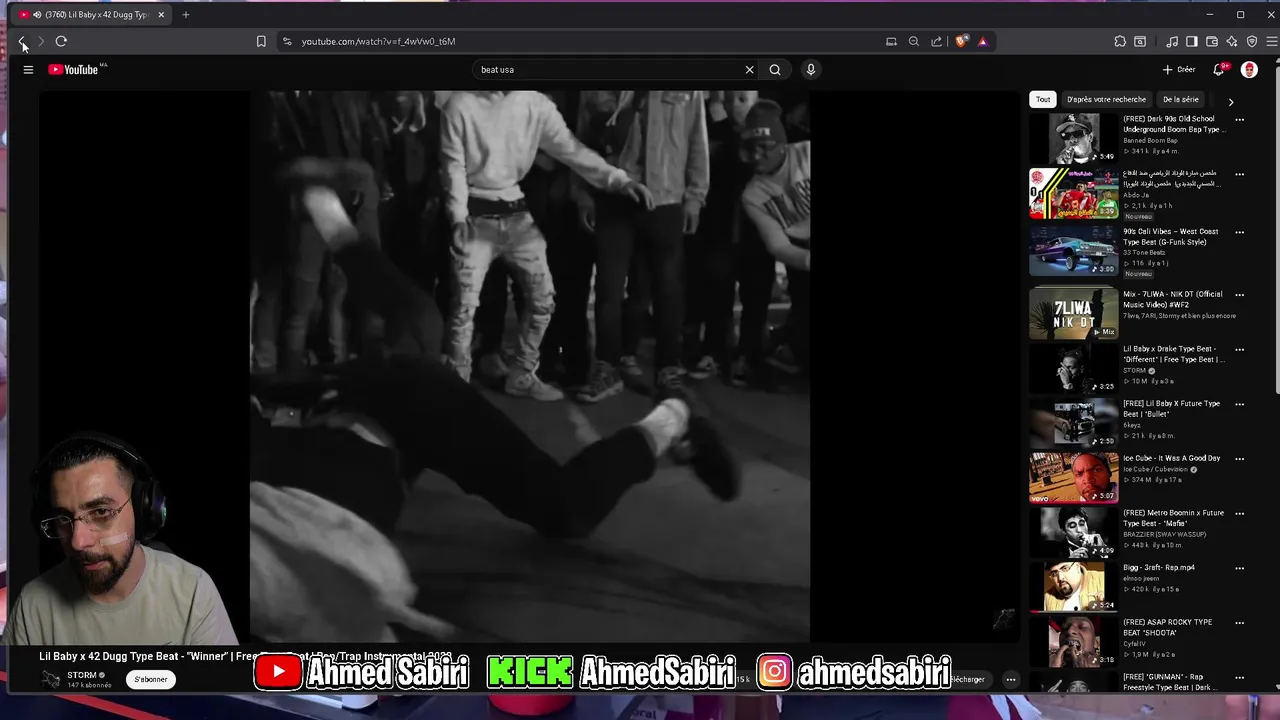Open the zoom level icon in address bar
Screen dimensions: 1280x720
[x=914, y=41]
